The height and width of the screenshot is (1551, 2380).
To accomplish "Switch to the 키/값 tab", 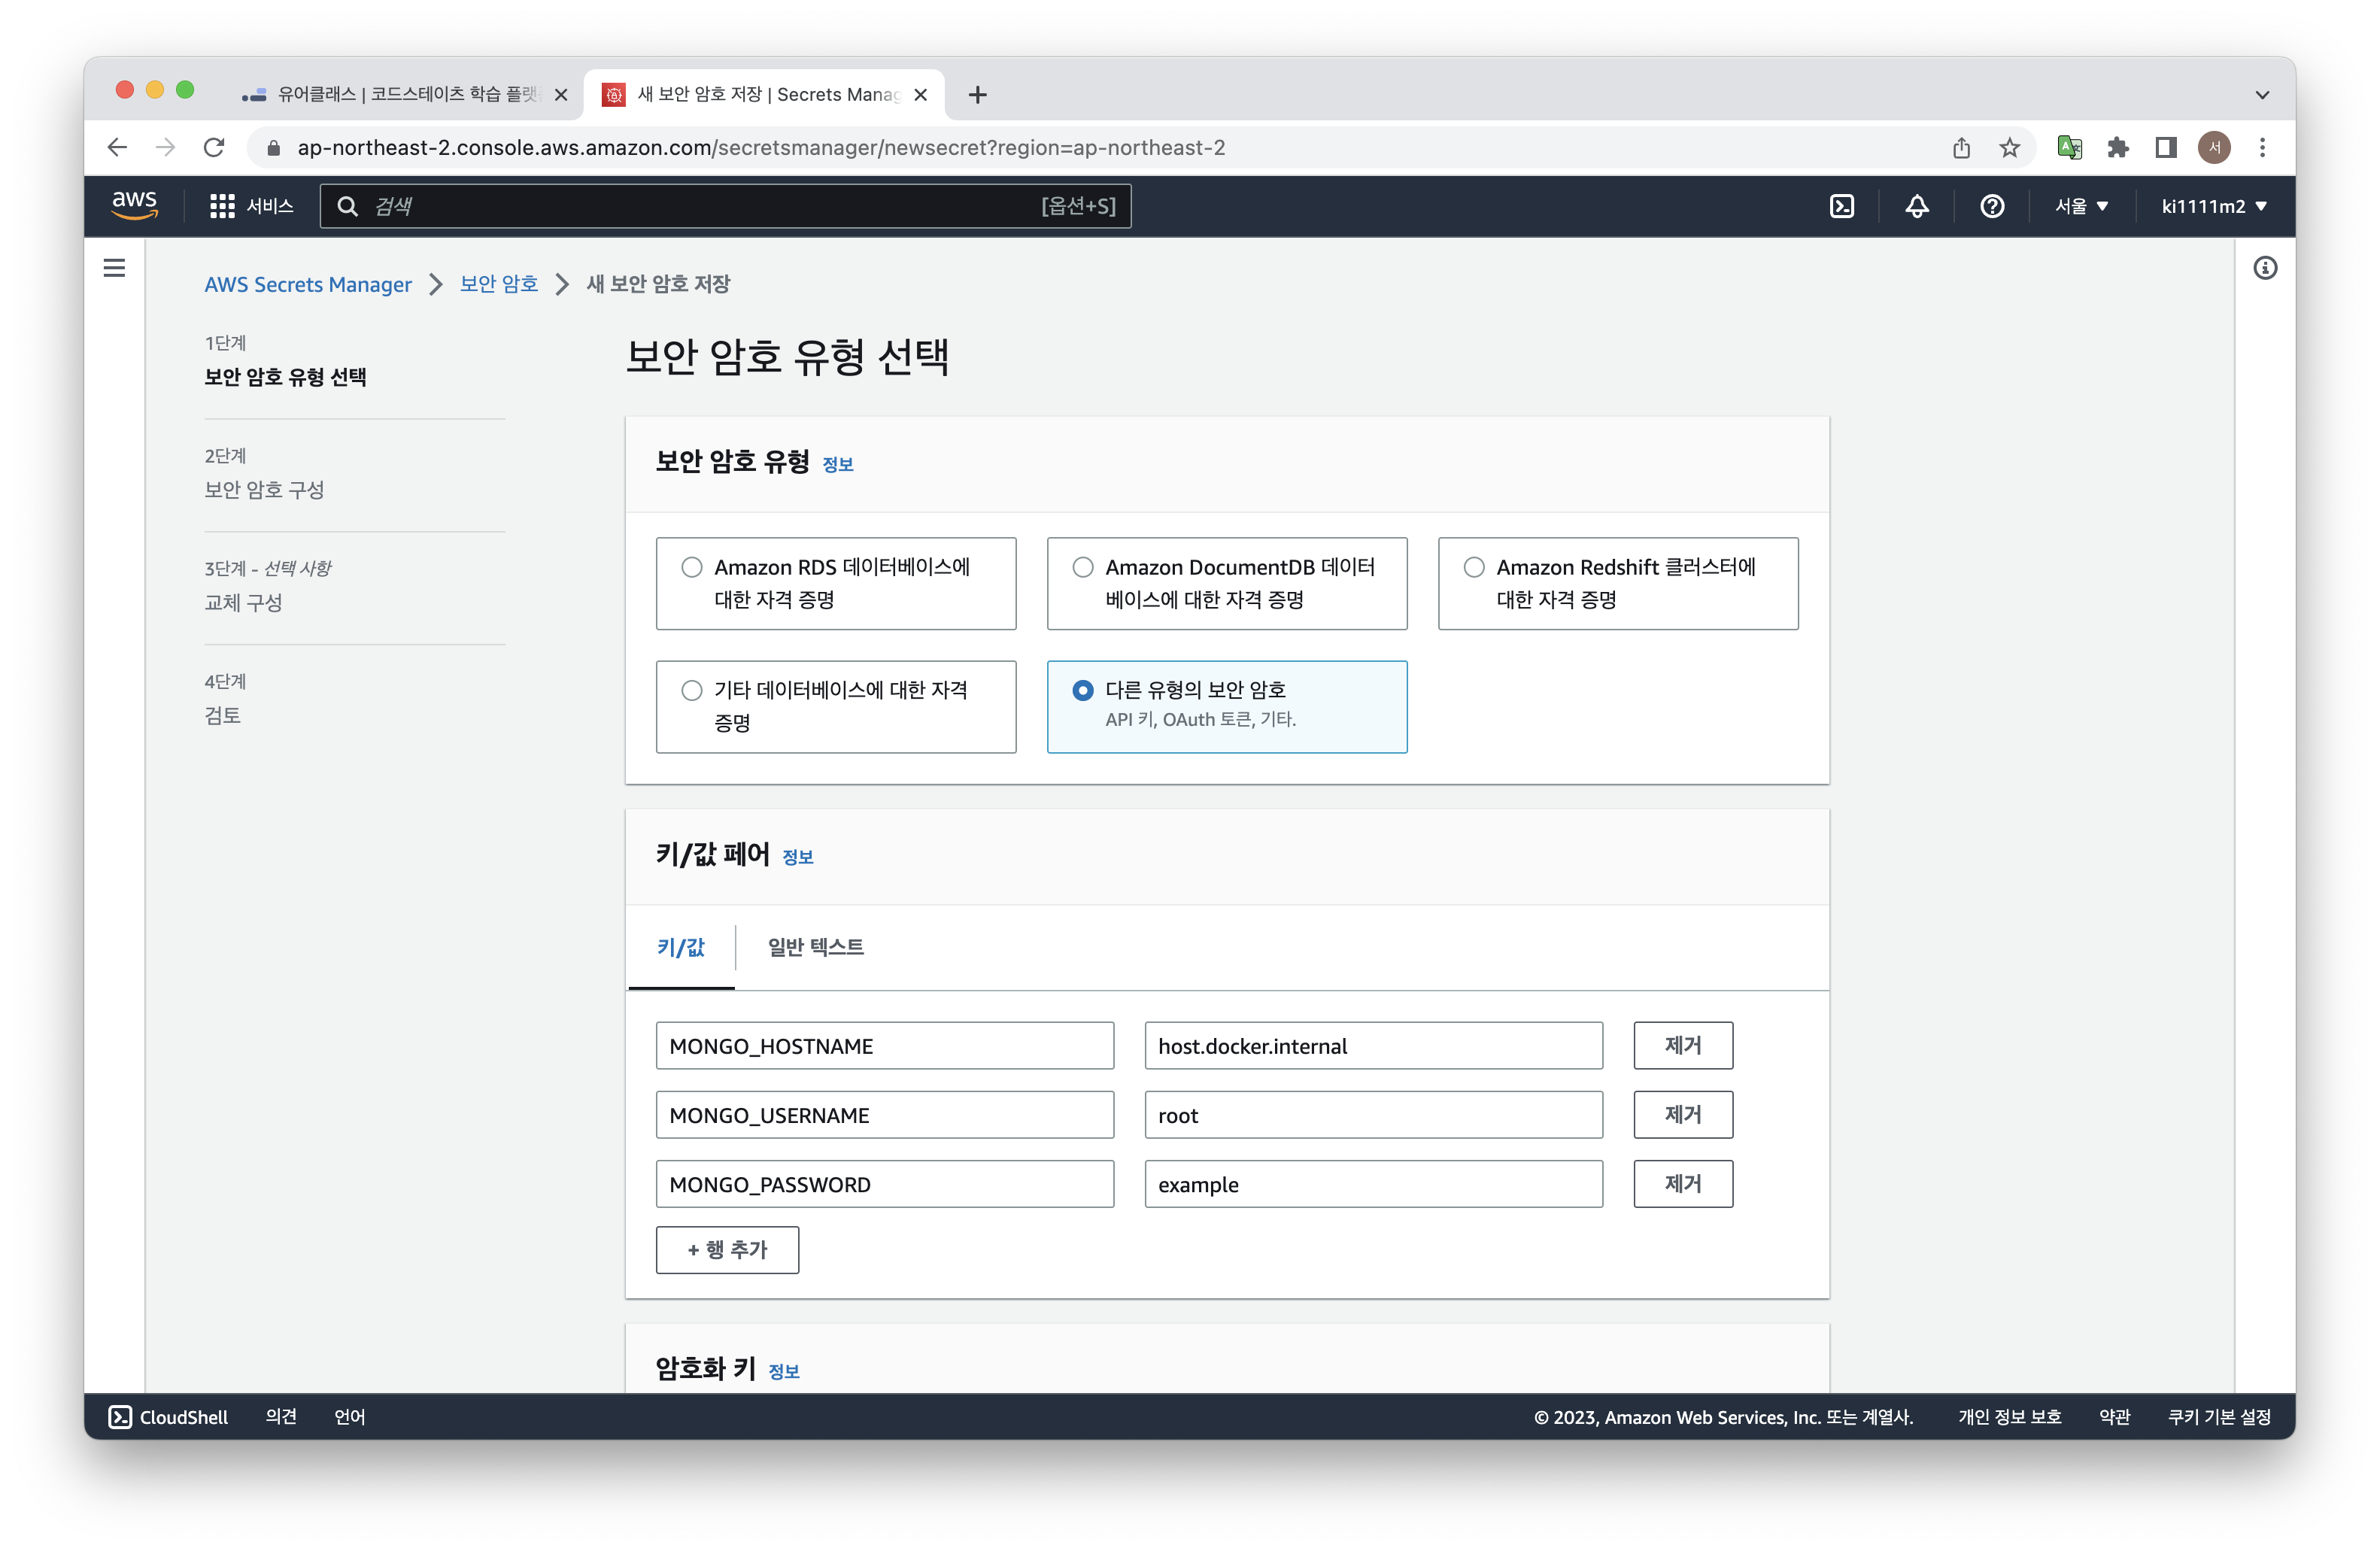I will pyautogui.click(x=681, y=947).
